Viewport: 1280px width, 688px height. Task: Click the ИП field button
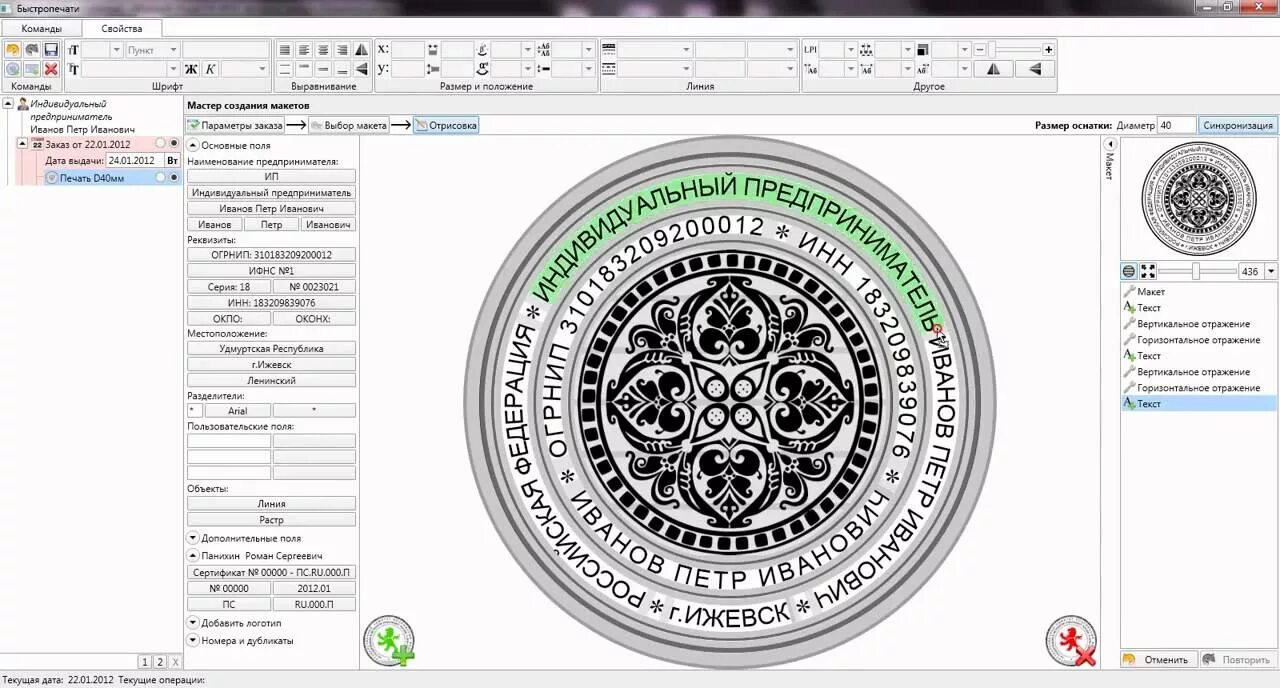click(271, 176)
